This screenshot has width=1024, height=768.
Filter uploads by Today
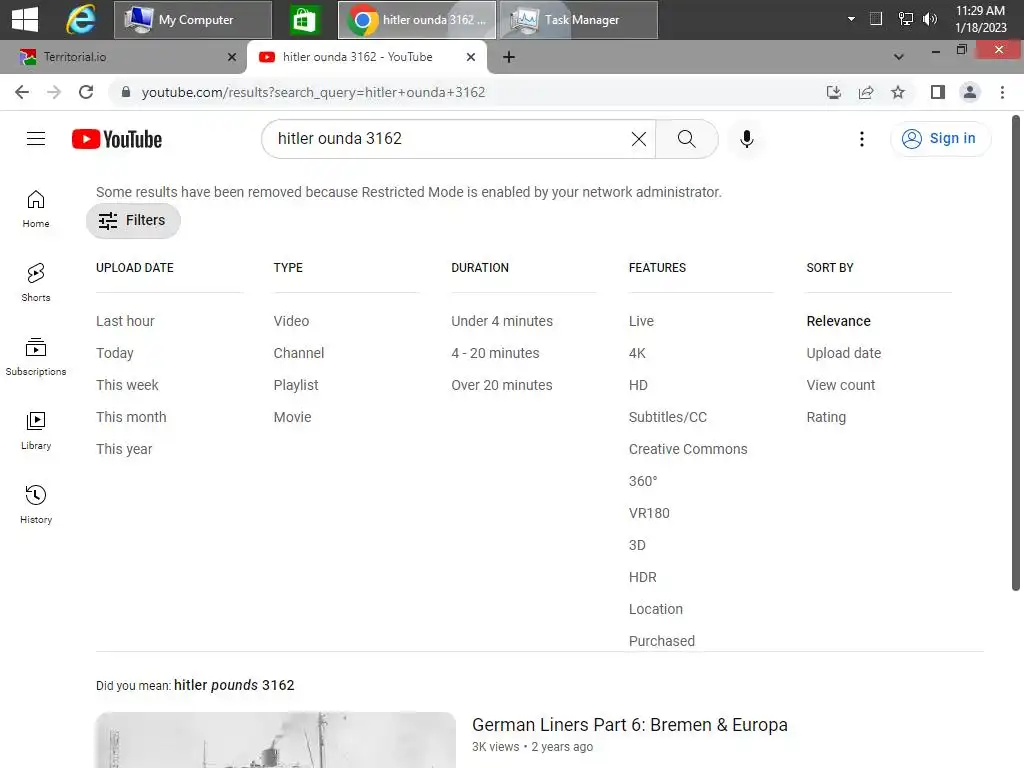[x=115, y=353]
